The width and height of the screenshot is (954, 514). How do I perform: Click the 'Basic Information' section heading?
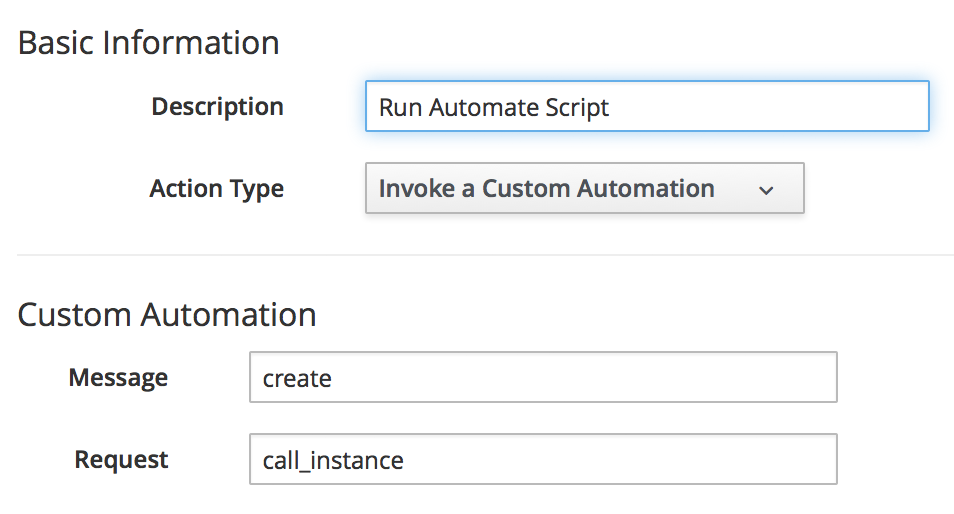[x=148, y=43]
